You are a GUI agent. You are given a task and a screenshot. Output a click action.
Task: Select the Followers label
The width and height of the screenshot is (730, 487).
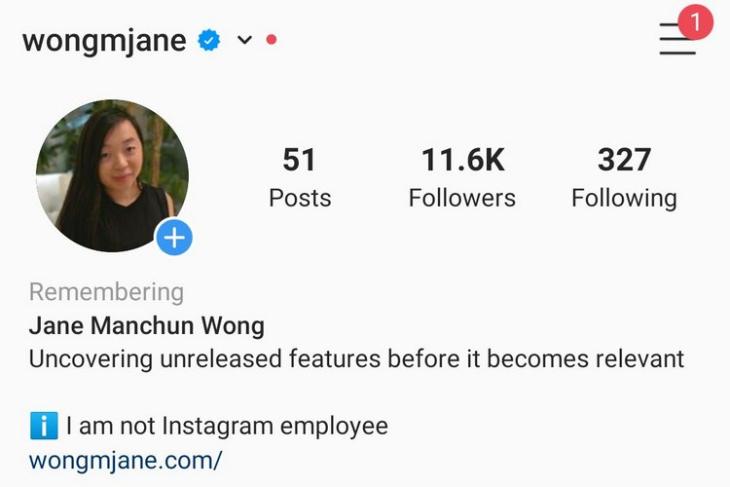point(462,198)
